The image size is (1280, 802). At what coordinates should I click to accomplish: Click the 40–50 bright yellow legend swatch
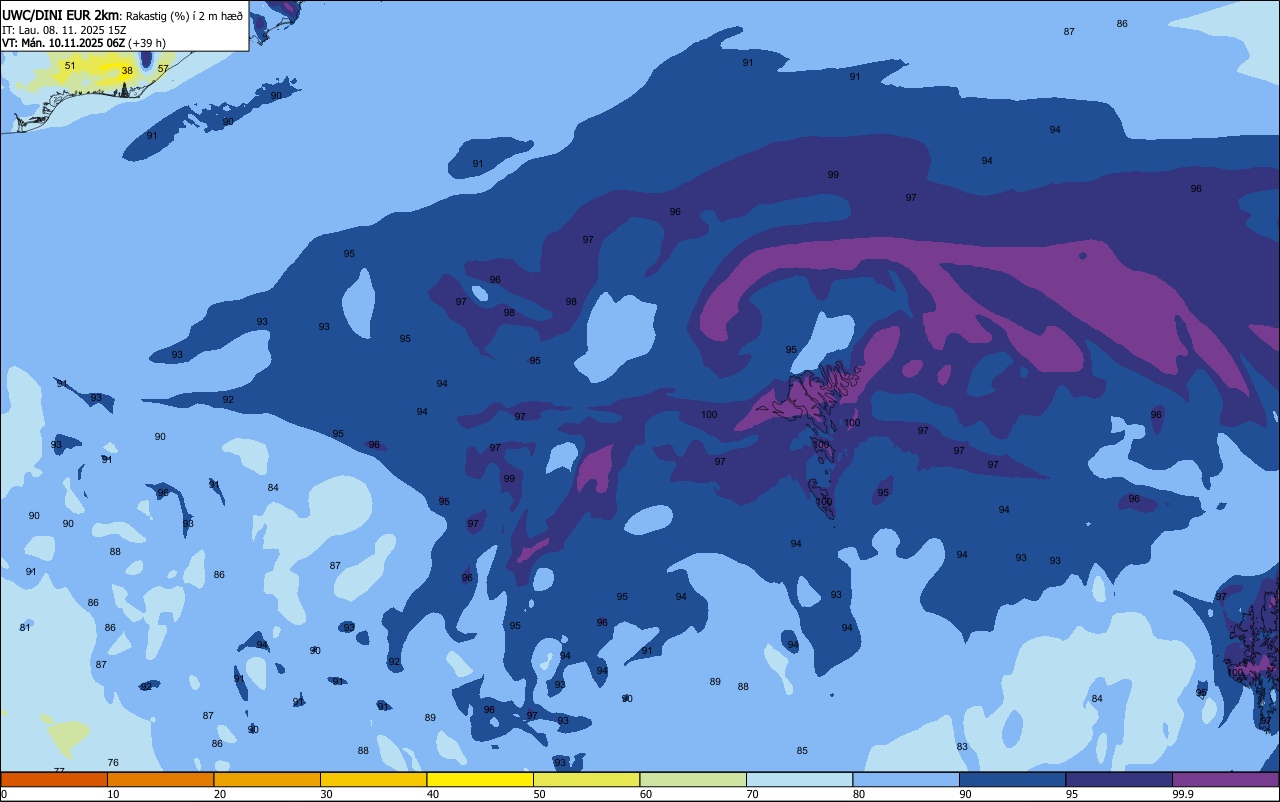pos(480,779)
